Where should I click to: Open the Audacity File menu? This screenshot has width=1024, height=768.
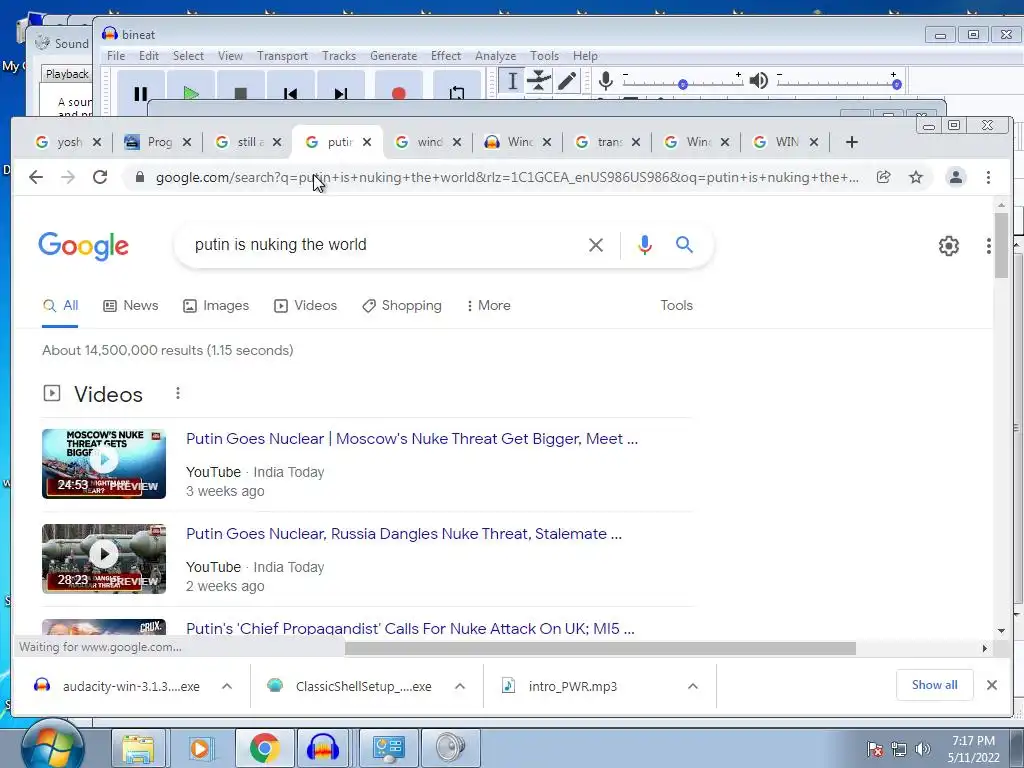116,56
